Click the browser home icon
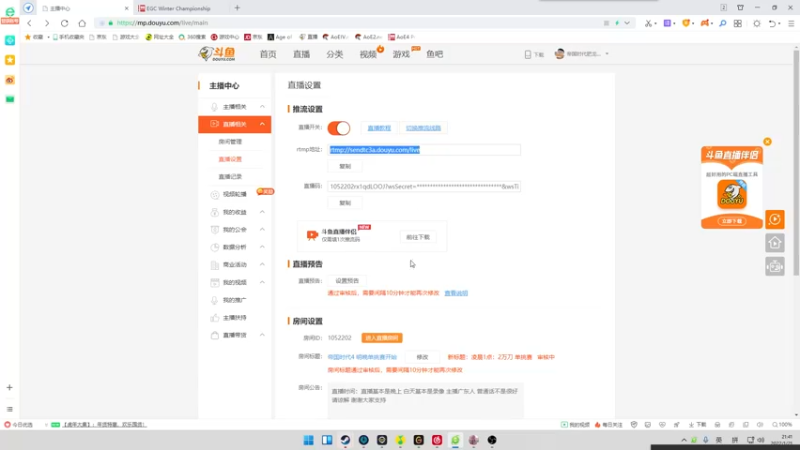Image resolution: width=800 pixels, height=450 pixels. tap(82, 23)
